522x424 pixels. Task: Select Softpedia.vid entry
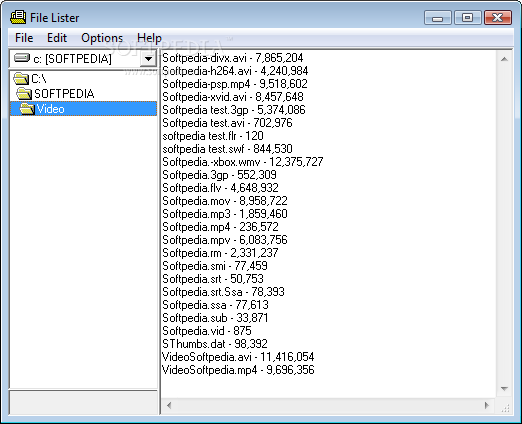[x=207, y=331]
